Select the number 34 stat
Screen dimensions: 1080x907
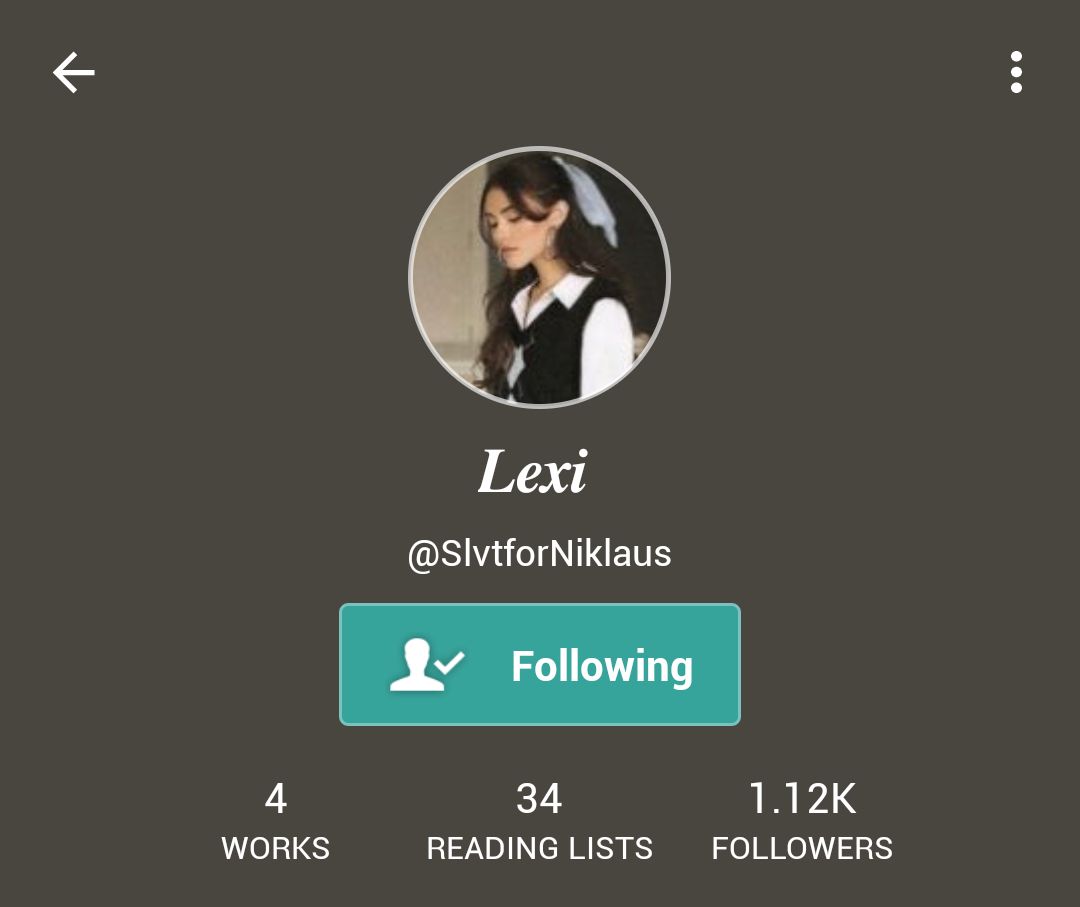539,799
